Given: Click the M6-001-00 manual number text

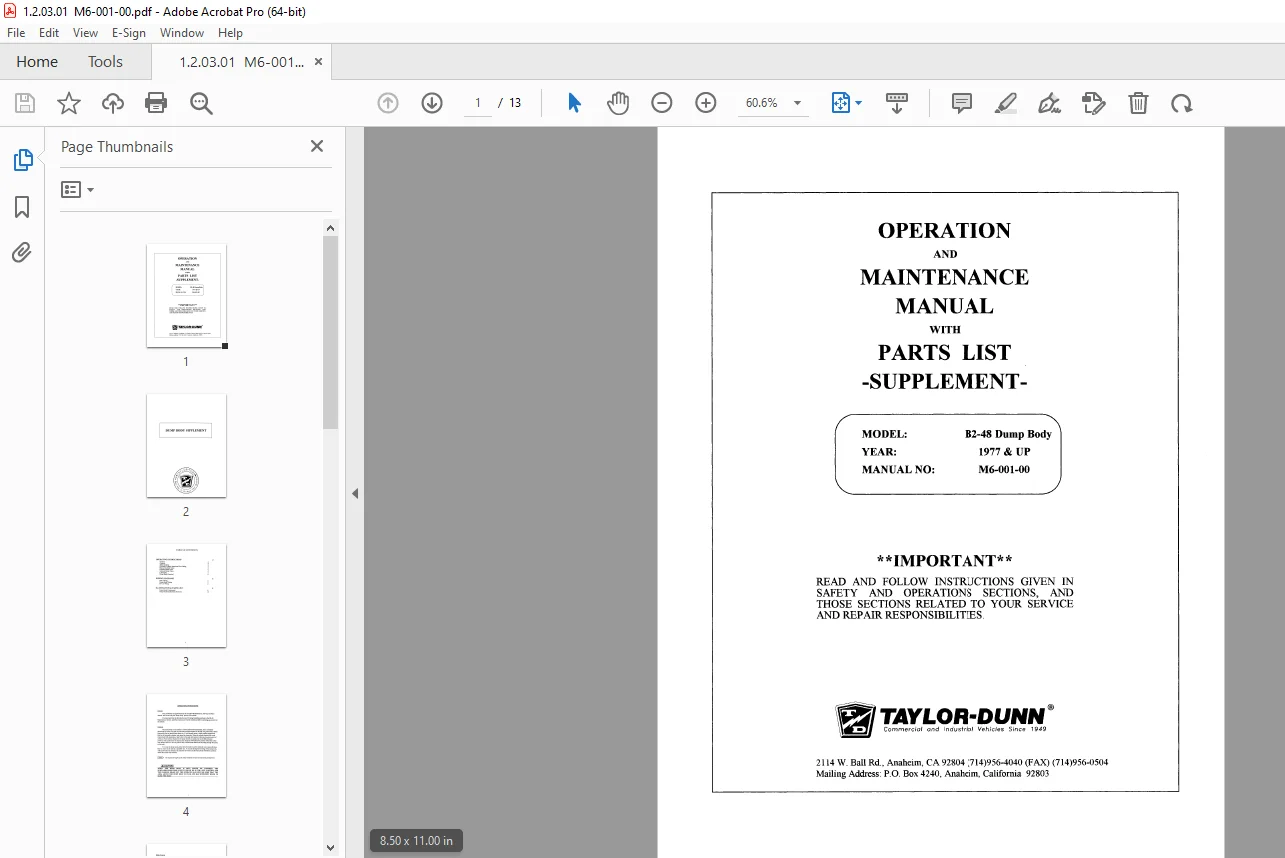Looking at the screenshot, I should (x=1004, y=469).
